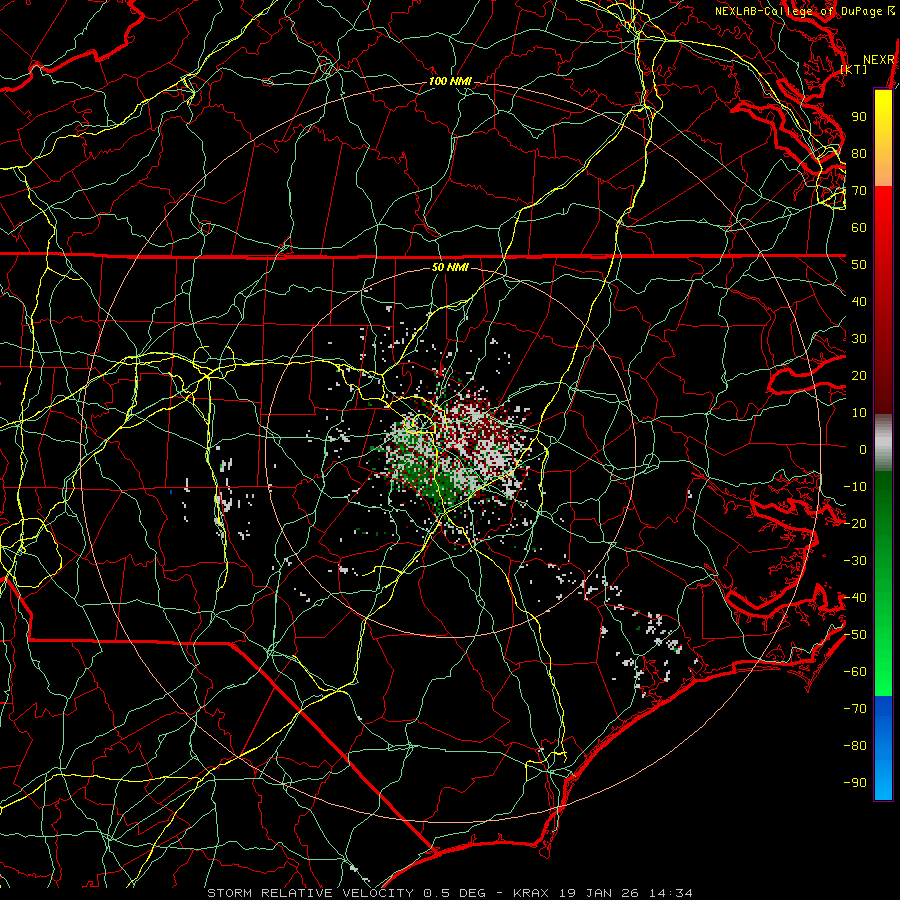Click the "19 JAN 26" date text

(600, 893)
